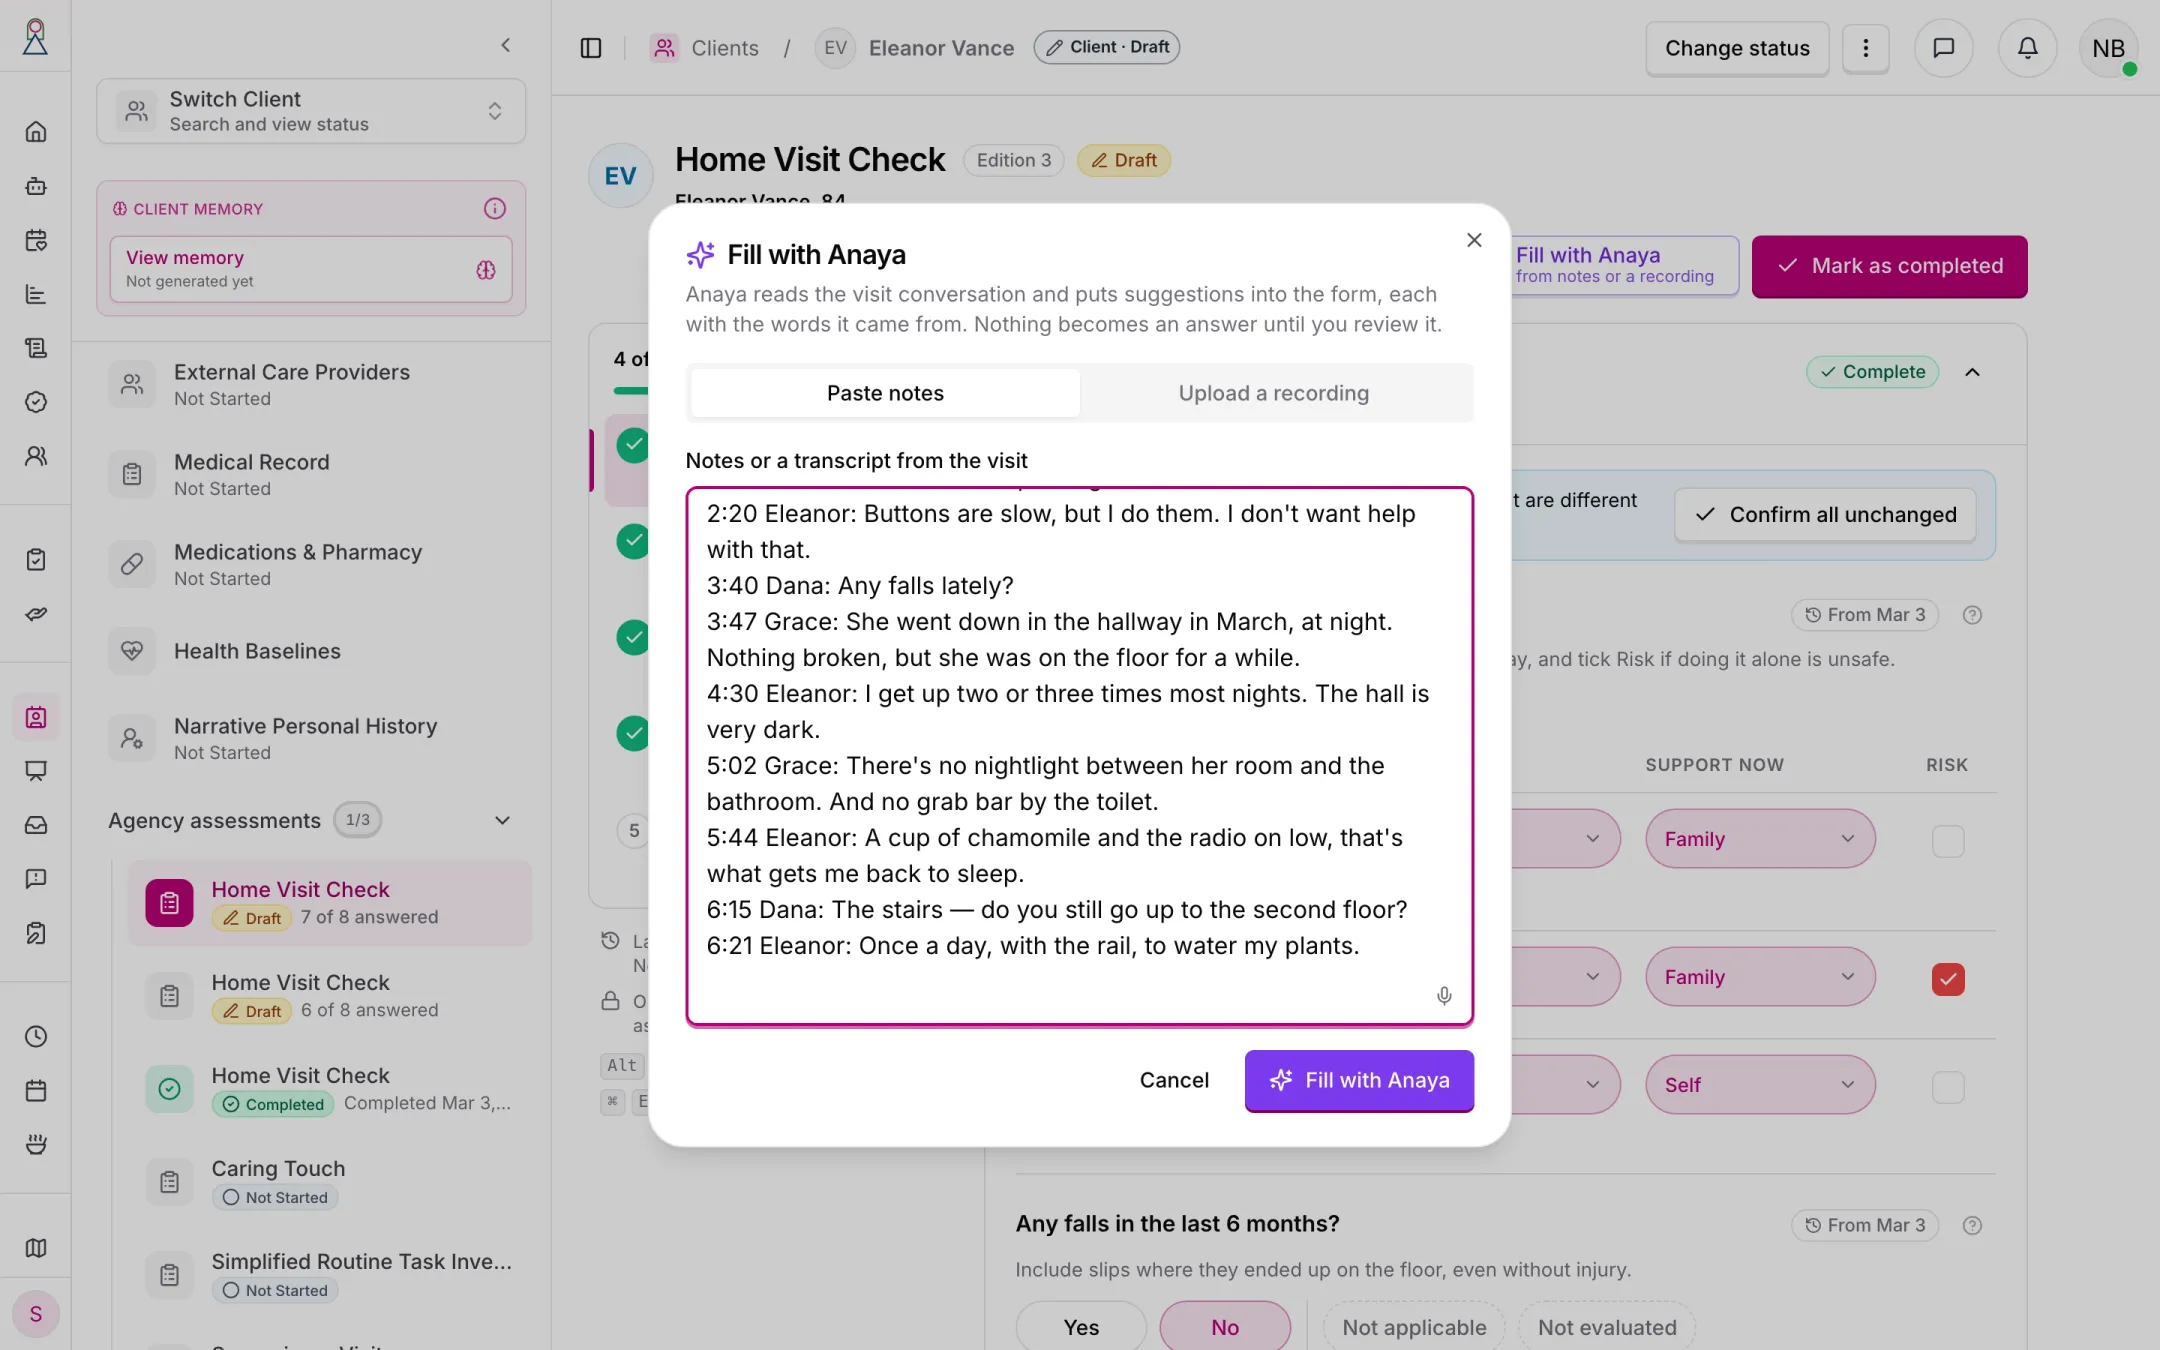
Task: Open the clock history icon in left rail
Action: point(36,1036)
